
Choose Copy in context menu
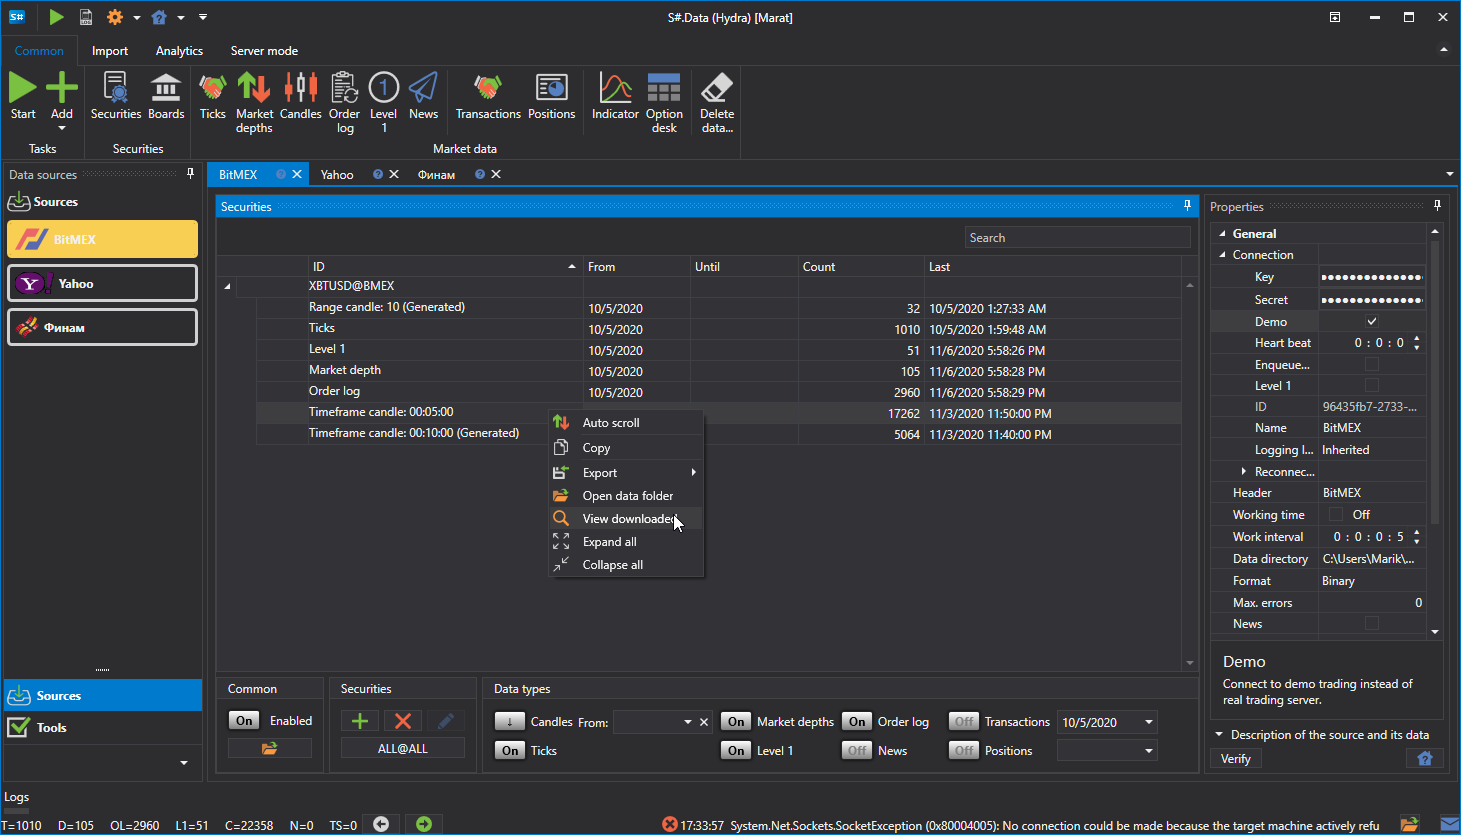point(627,448)
